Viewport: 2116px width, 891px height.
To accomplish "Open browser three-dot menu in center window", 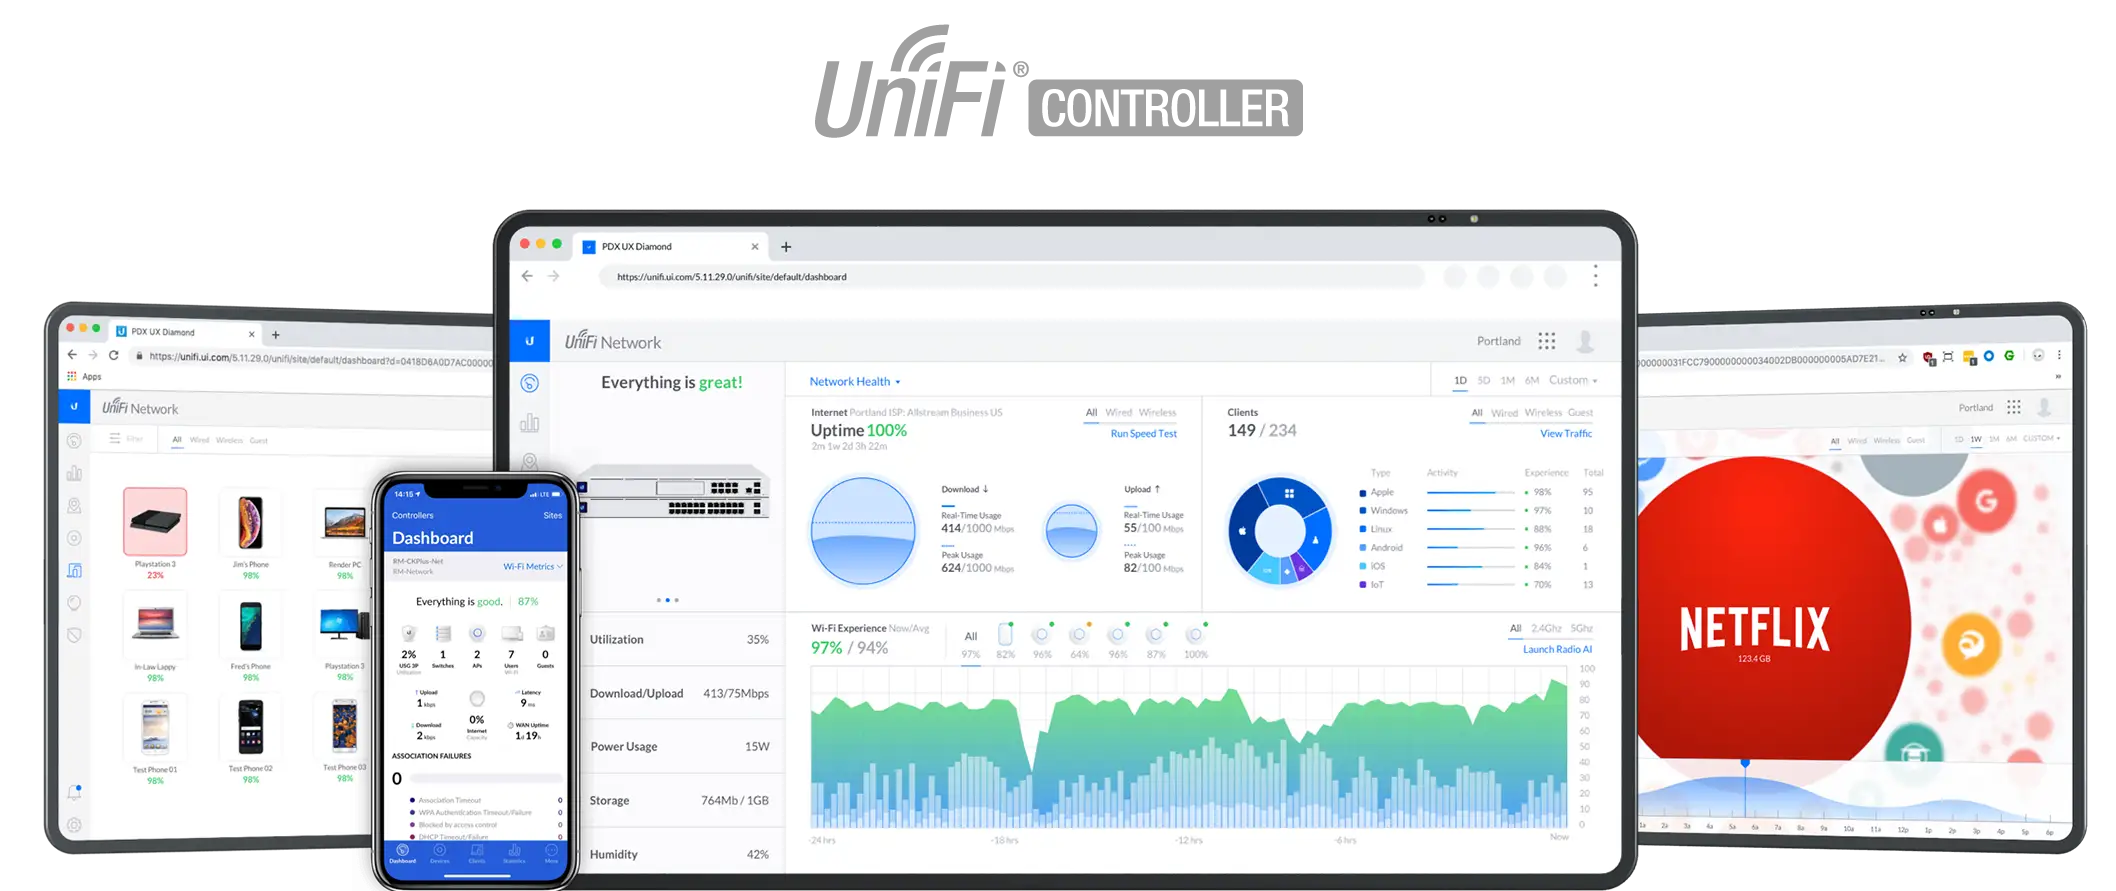I will pos(1595,276).
